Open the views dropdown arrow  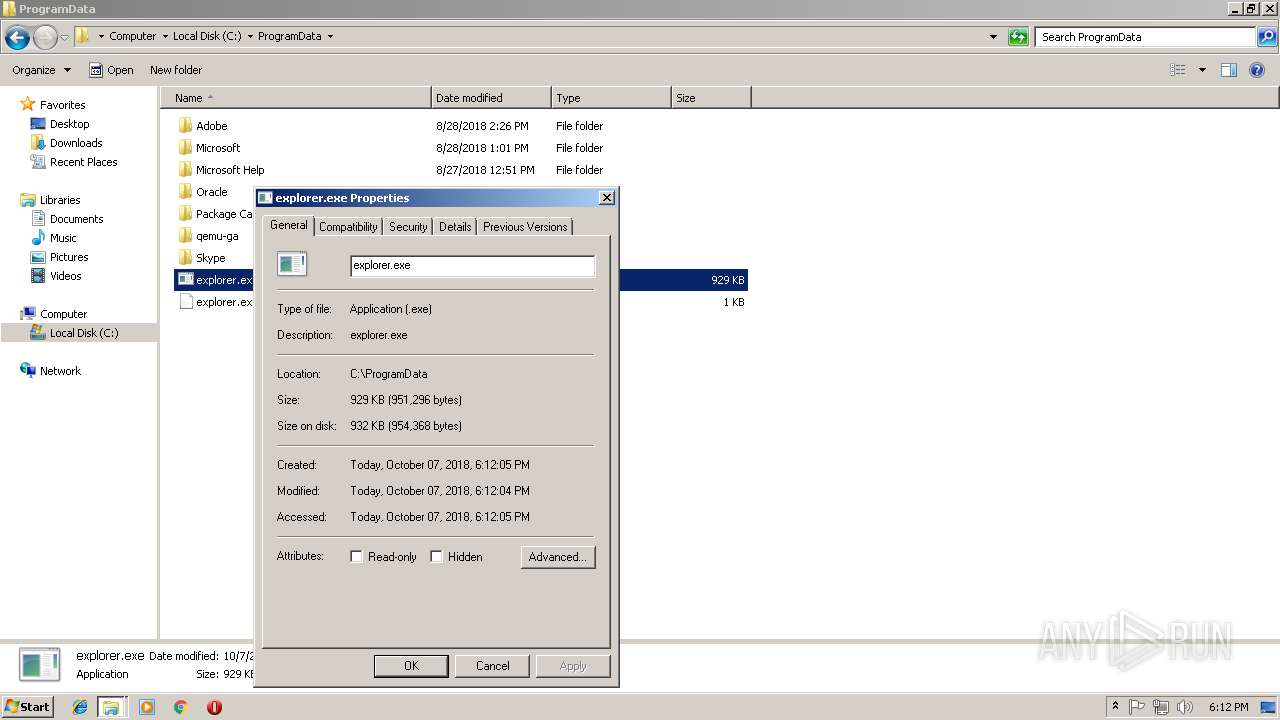click(1202, 70)
